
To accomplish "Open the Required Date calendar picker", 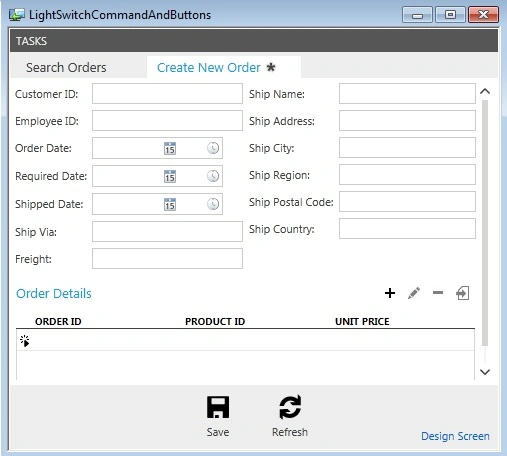I will point(170,176).
